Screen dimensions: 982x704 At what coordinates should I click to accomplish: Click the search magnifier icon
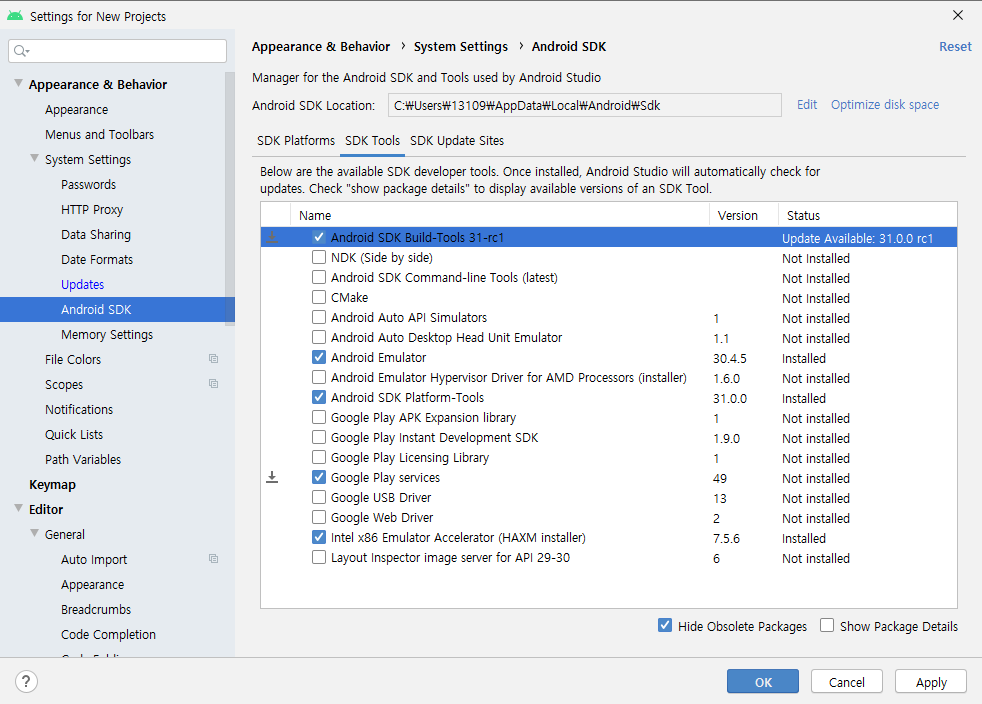click(x=21, y=51)
